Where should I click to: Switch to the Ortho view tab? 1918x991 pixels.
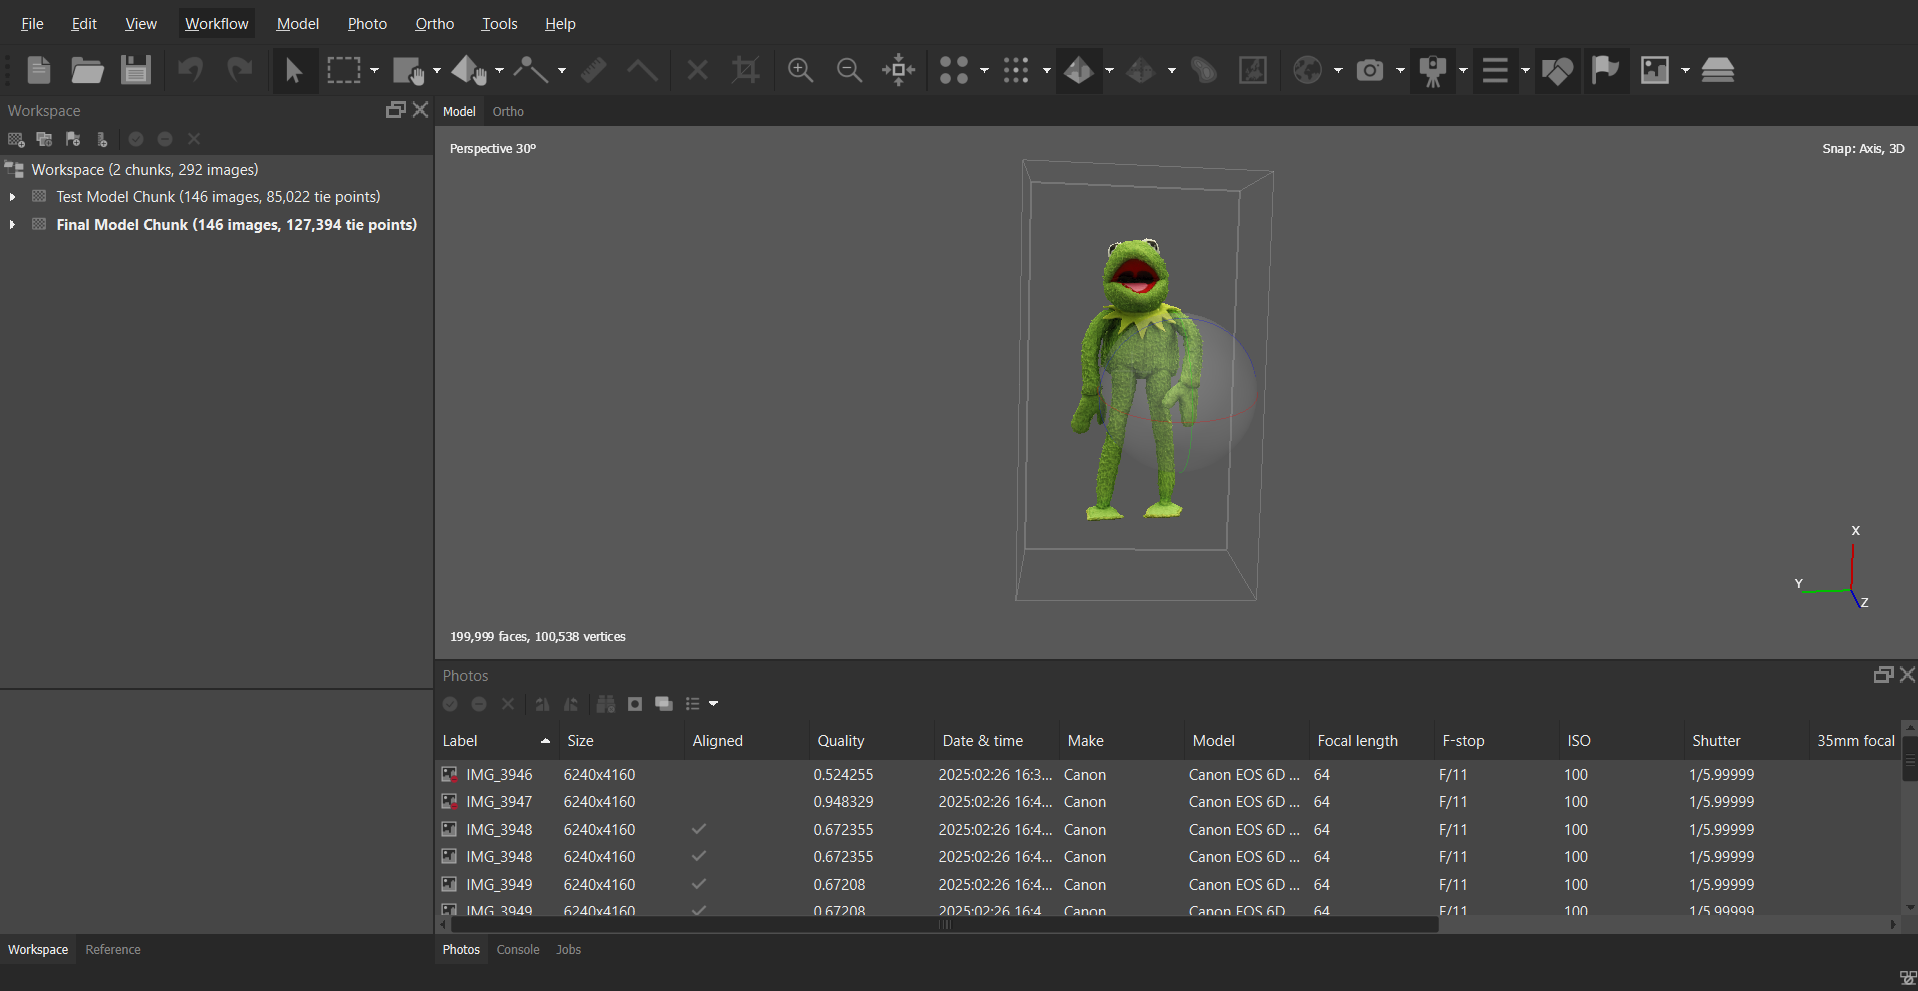point(508,112)
